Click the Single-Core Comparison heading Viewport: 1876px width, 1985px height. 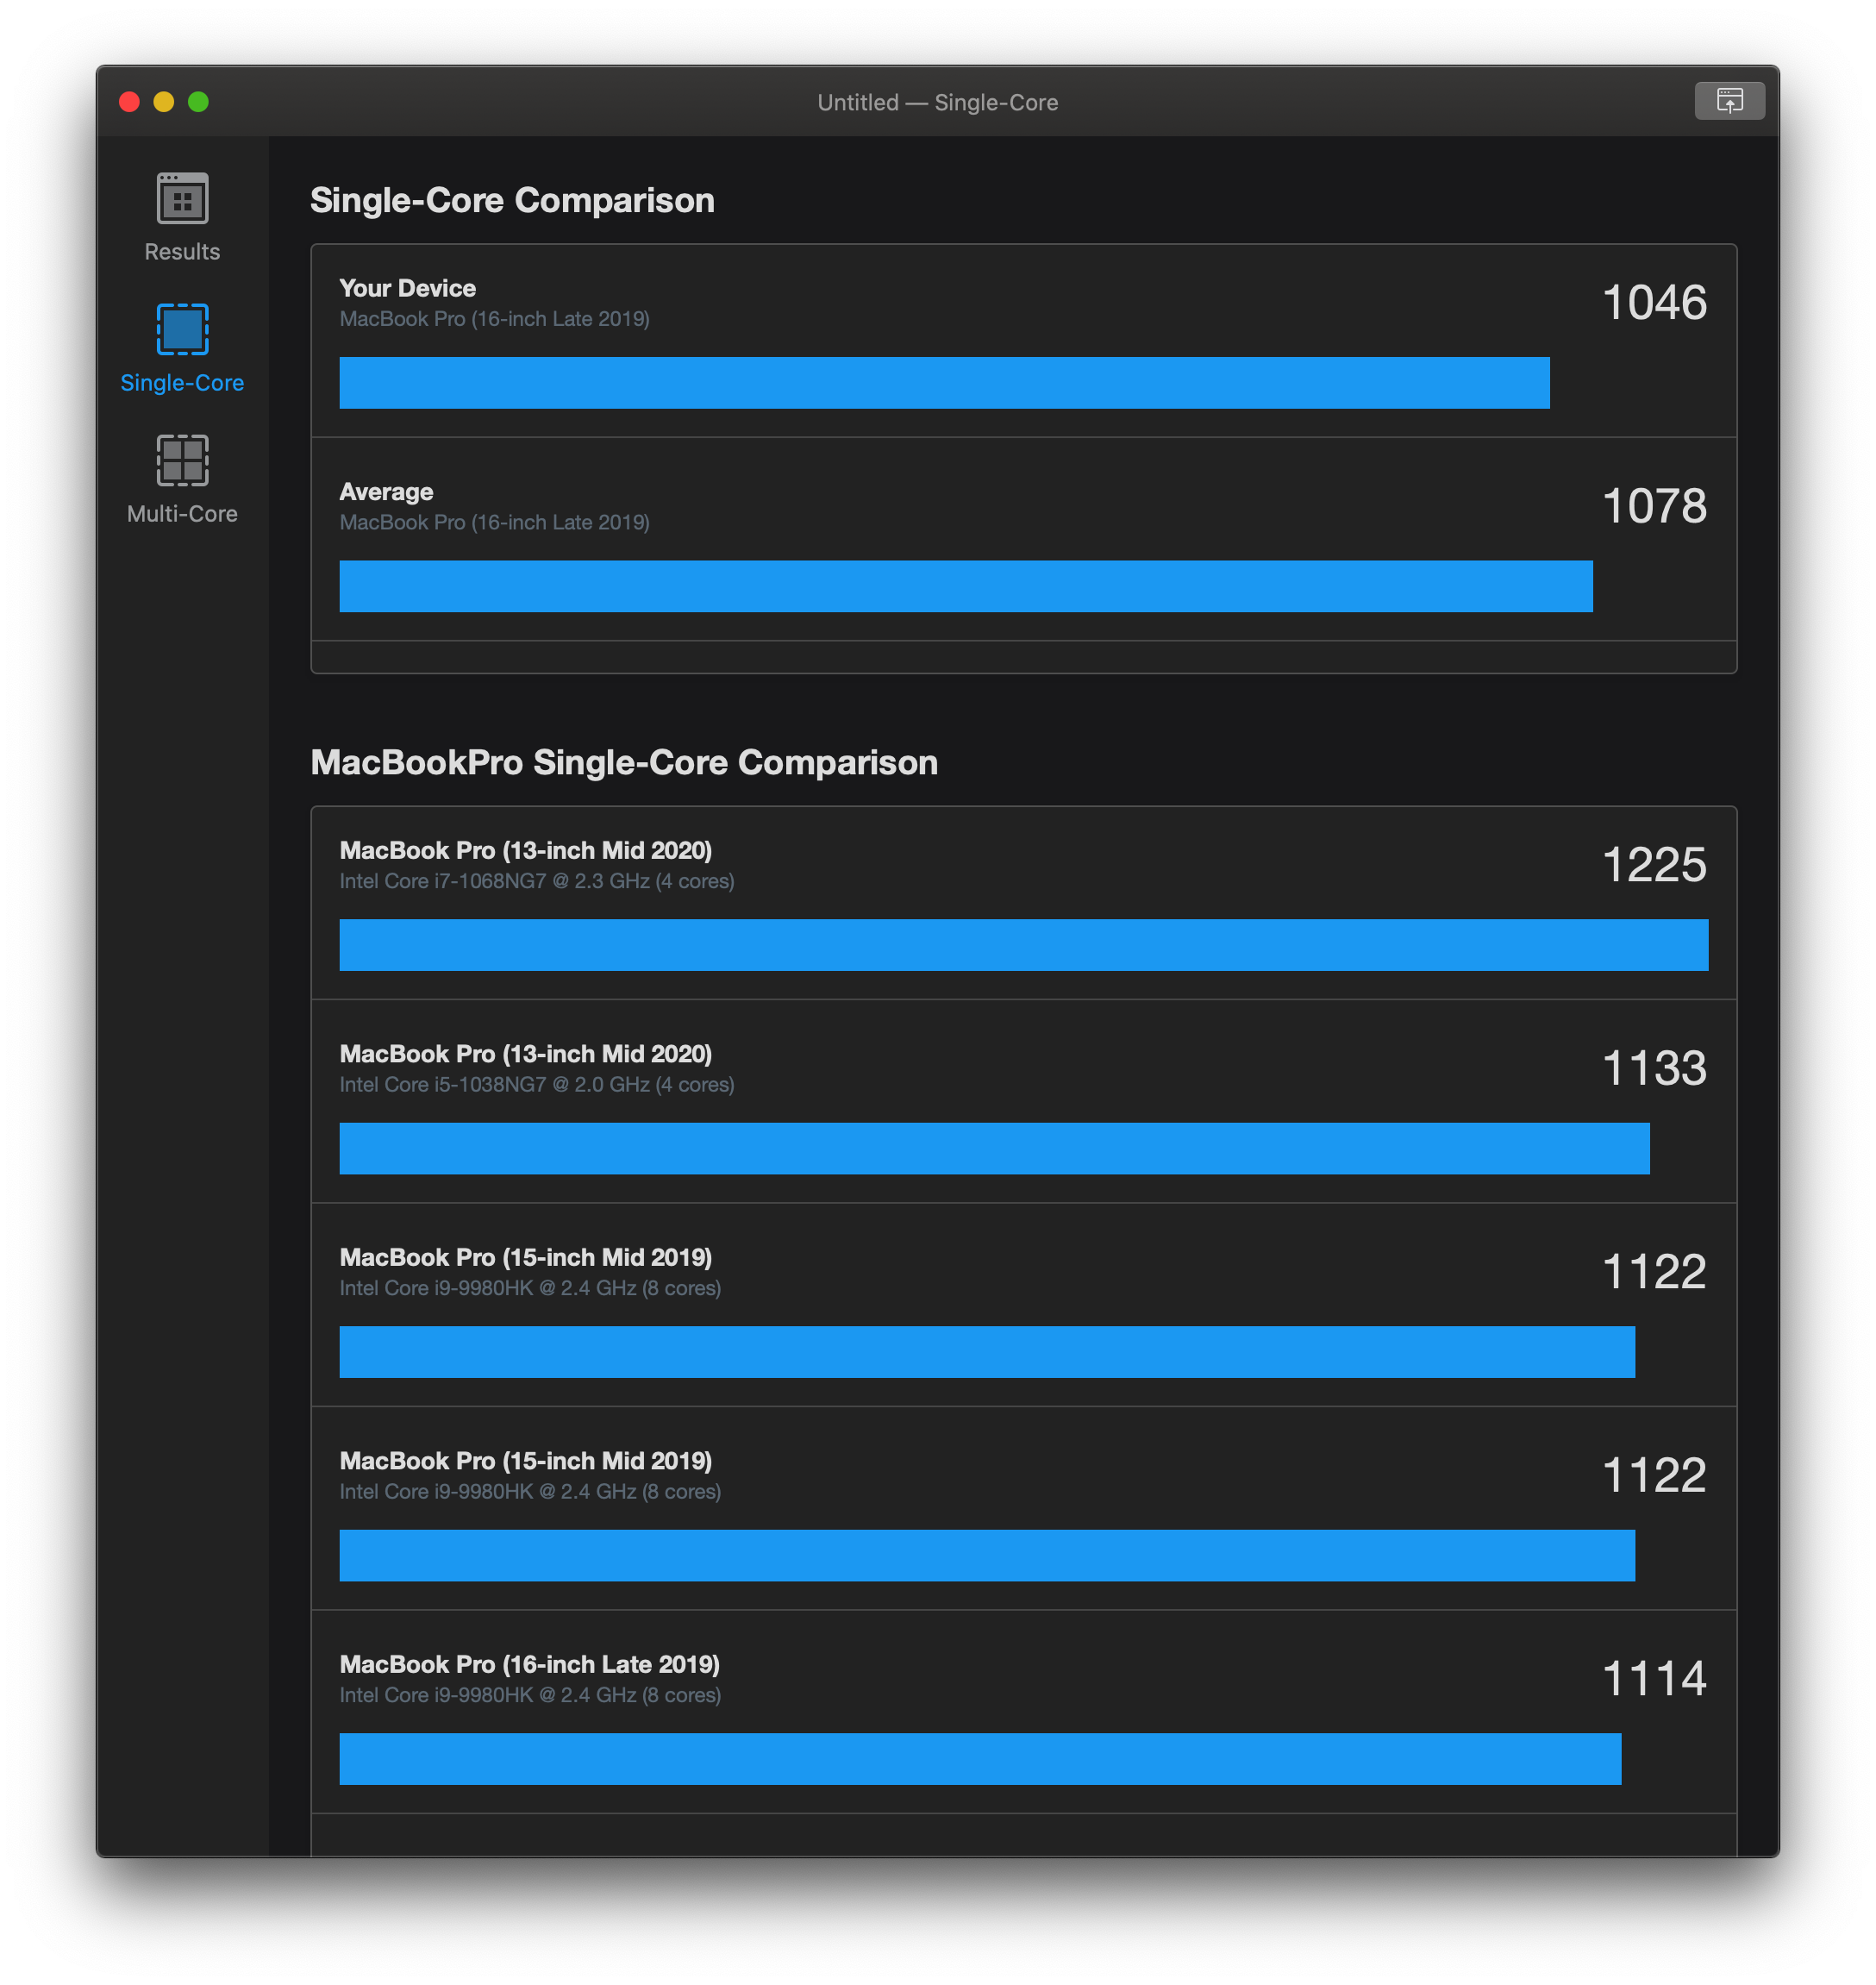click(512, 200)
